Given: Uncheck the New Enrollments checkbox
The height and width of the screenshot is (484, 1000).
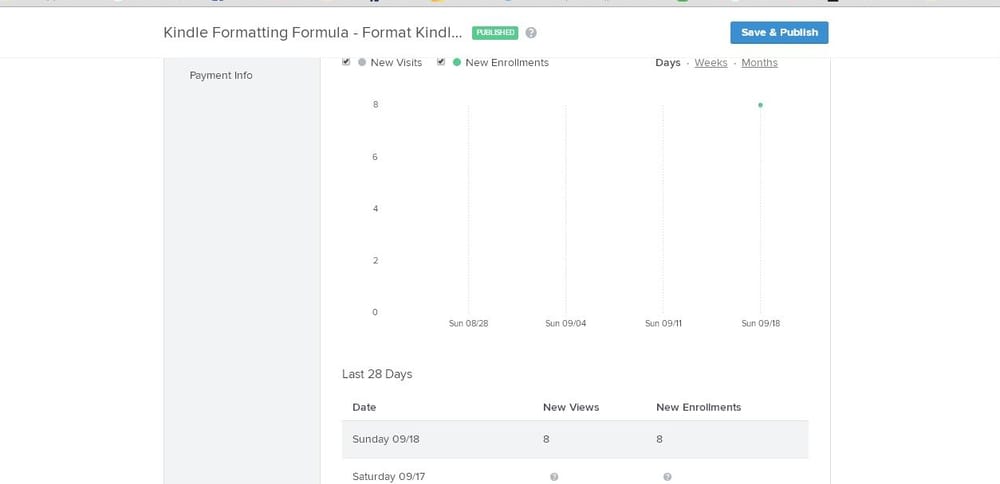Looking at the screenshot, I should [441, 62].
